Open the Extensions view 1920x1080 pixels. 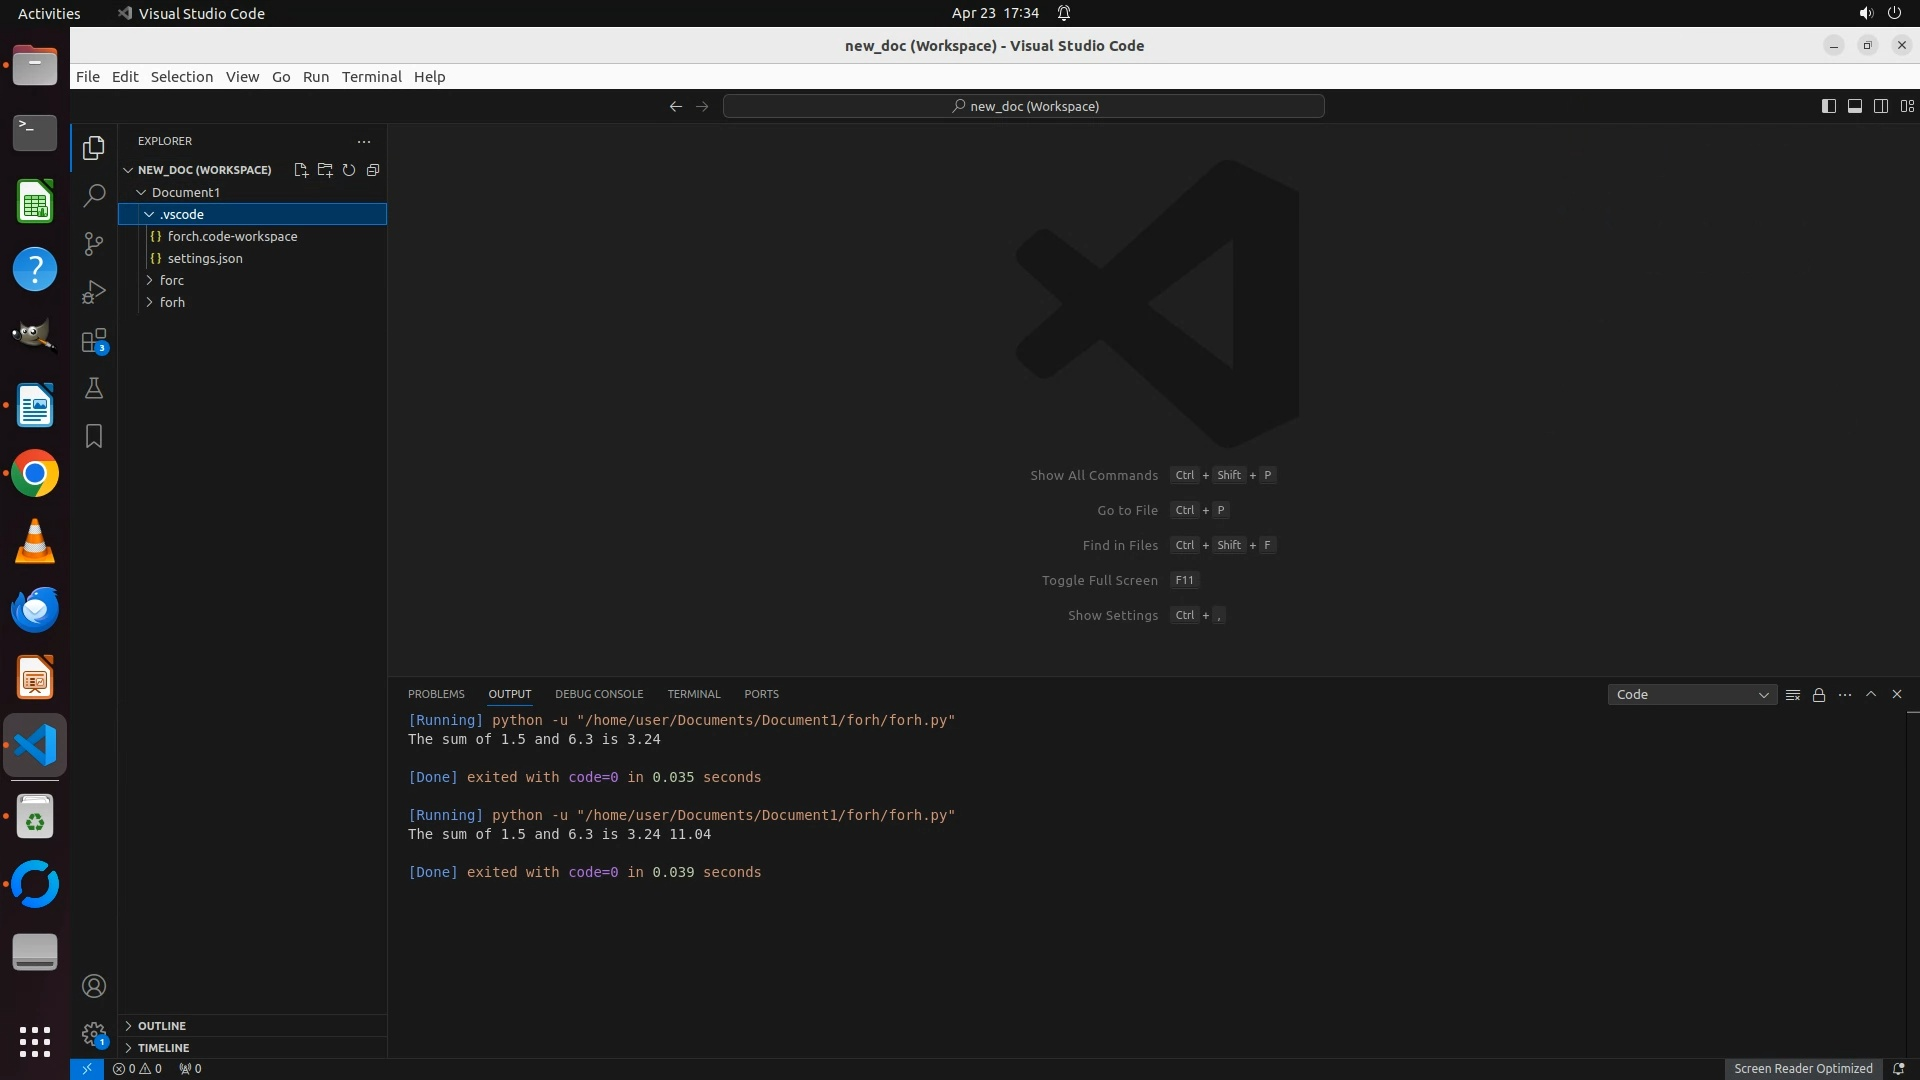click(94, 341)
